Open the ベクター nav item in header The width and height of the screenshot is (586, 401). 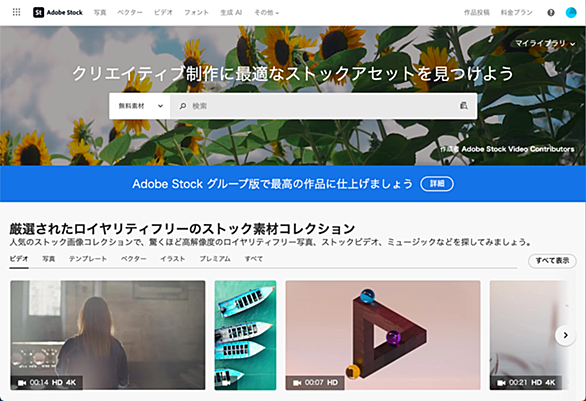(130, 13)
